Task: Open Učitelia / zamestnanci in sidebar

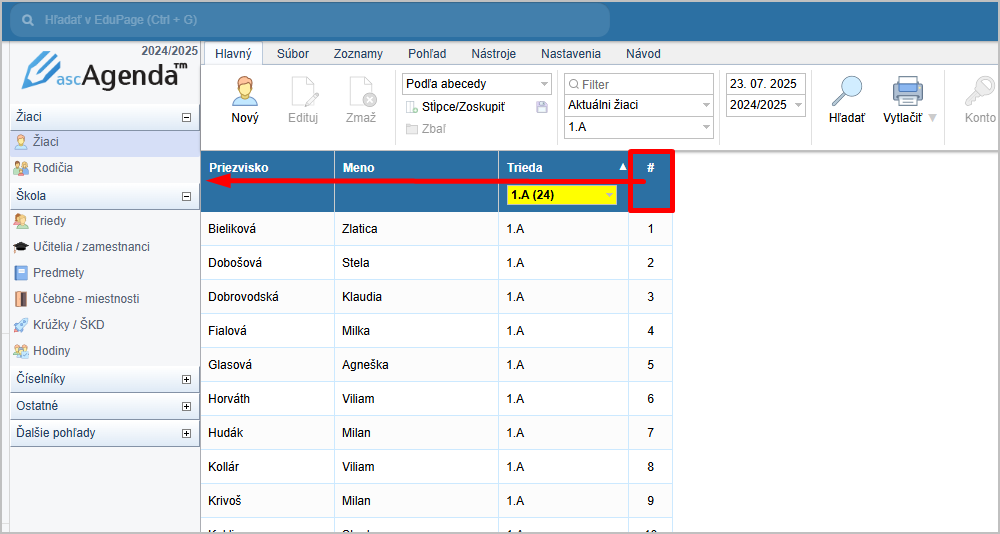Action: click(x=105, y=246)
